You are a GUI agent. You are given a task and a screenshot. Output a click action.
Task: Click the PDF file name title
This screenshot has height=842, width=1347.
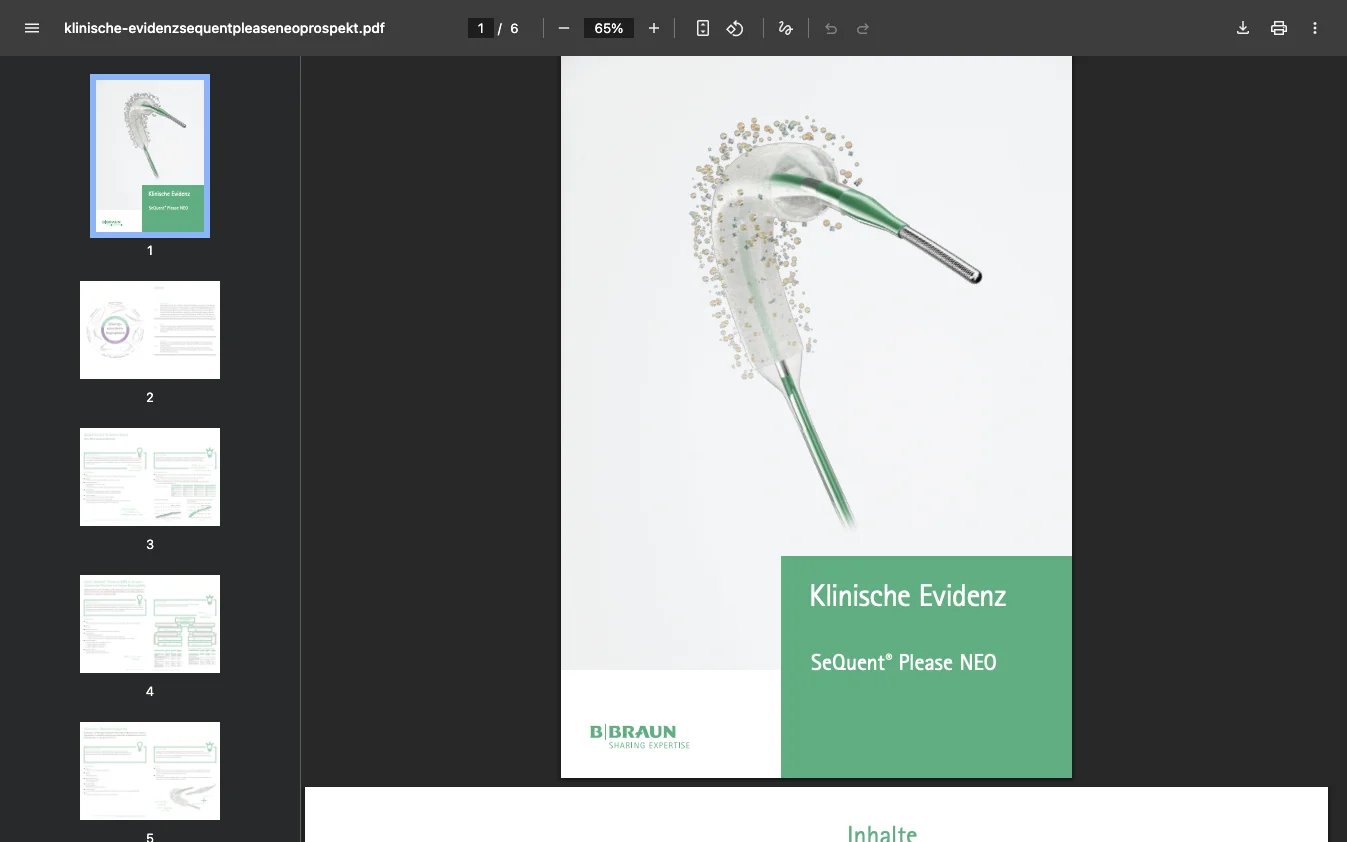224,28
